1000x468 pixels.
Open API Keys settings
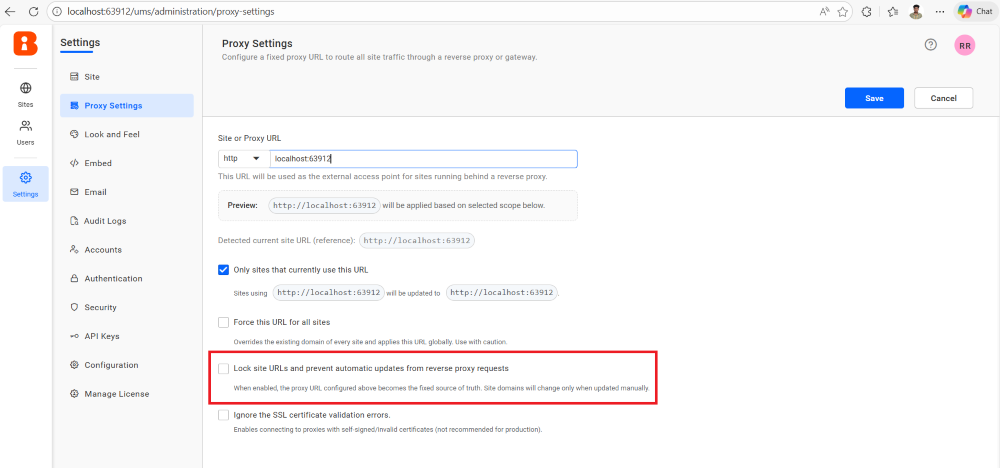(126, 336)
